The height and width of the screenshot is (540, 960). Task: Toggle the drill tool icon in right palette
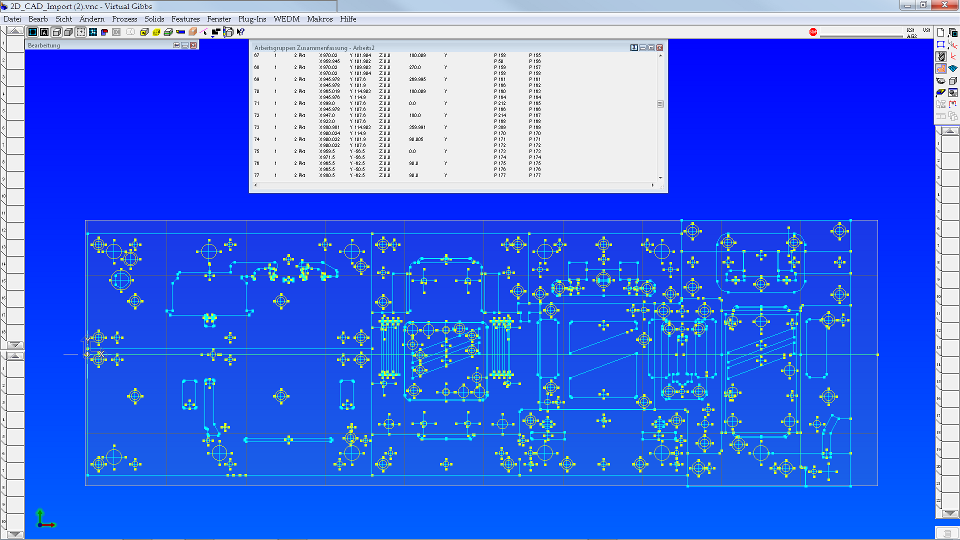pyautogui.click(x=941, y=56)
